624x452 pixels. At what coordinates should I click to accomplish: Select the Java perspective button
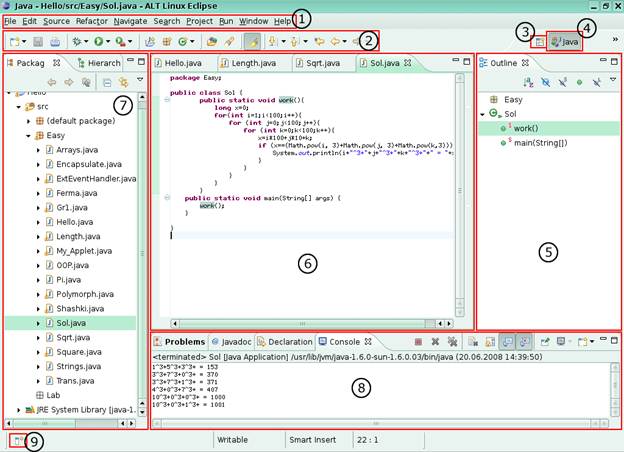[x=565, y=42]
